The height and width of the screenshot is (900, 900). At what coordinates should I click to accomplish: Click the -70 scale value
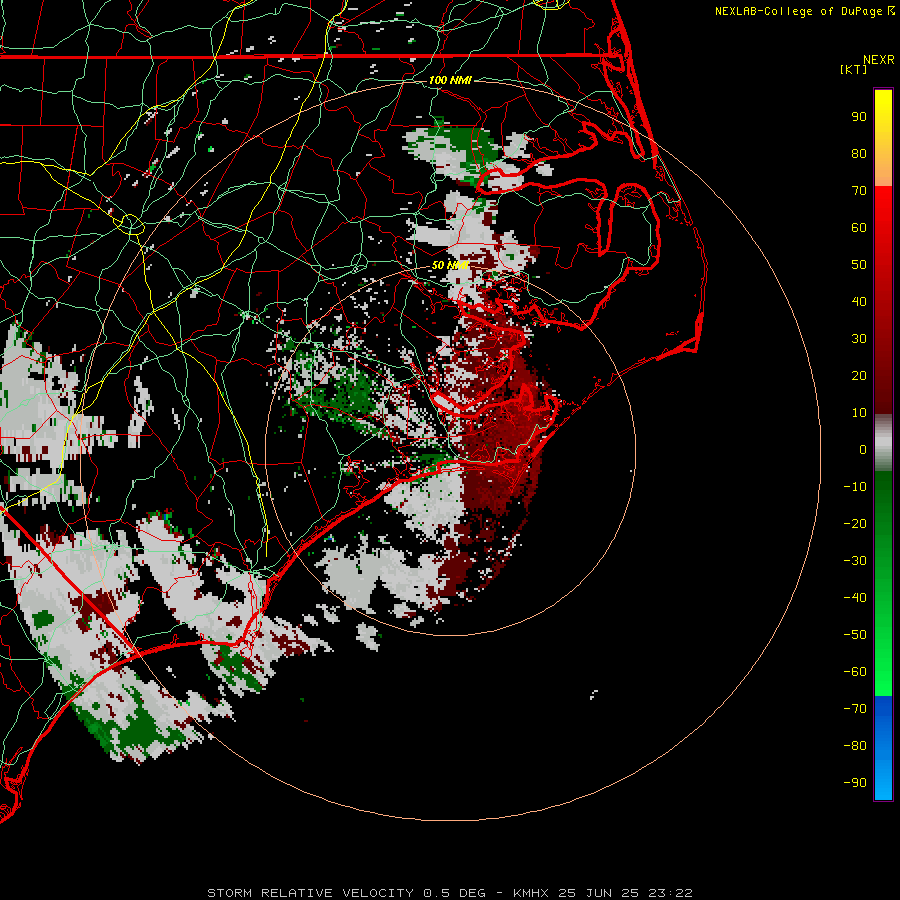[x=855, y=709]
